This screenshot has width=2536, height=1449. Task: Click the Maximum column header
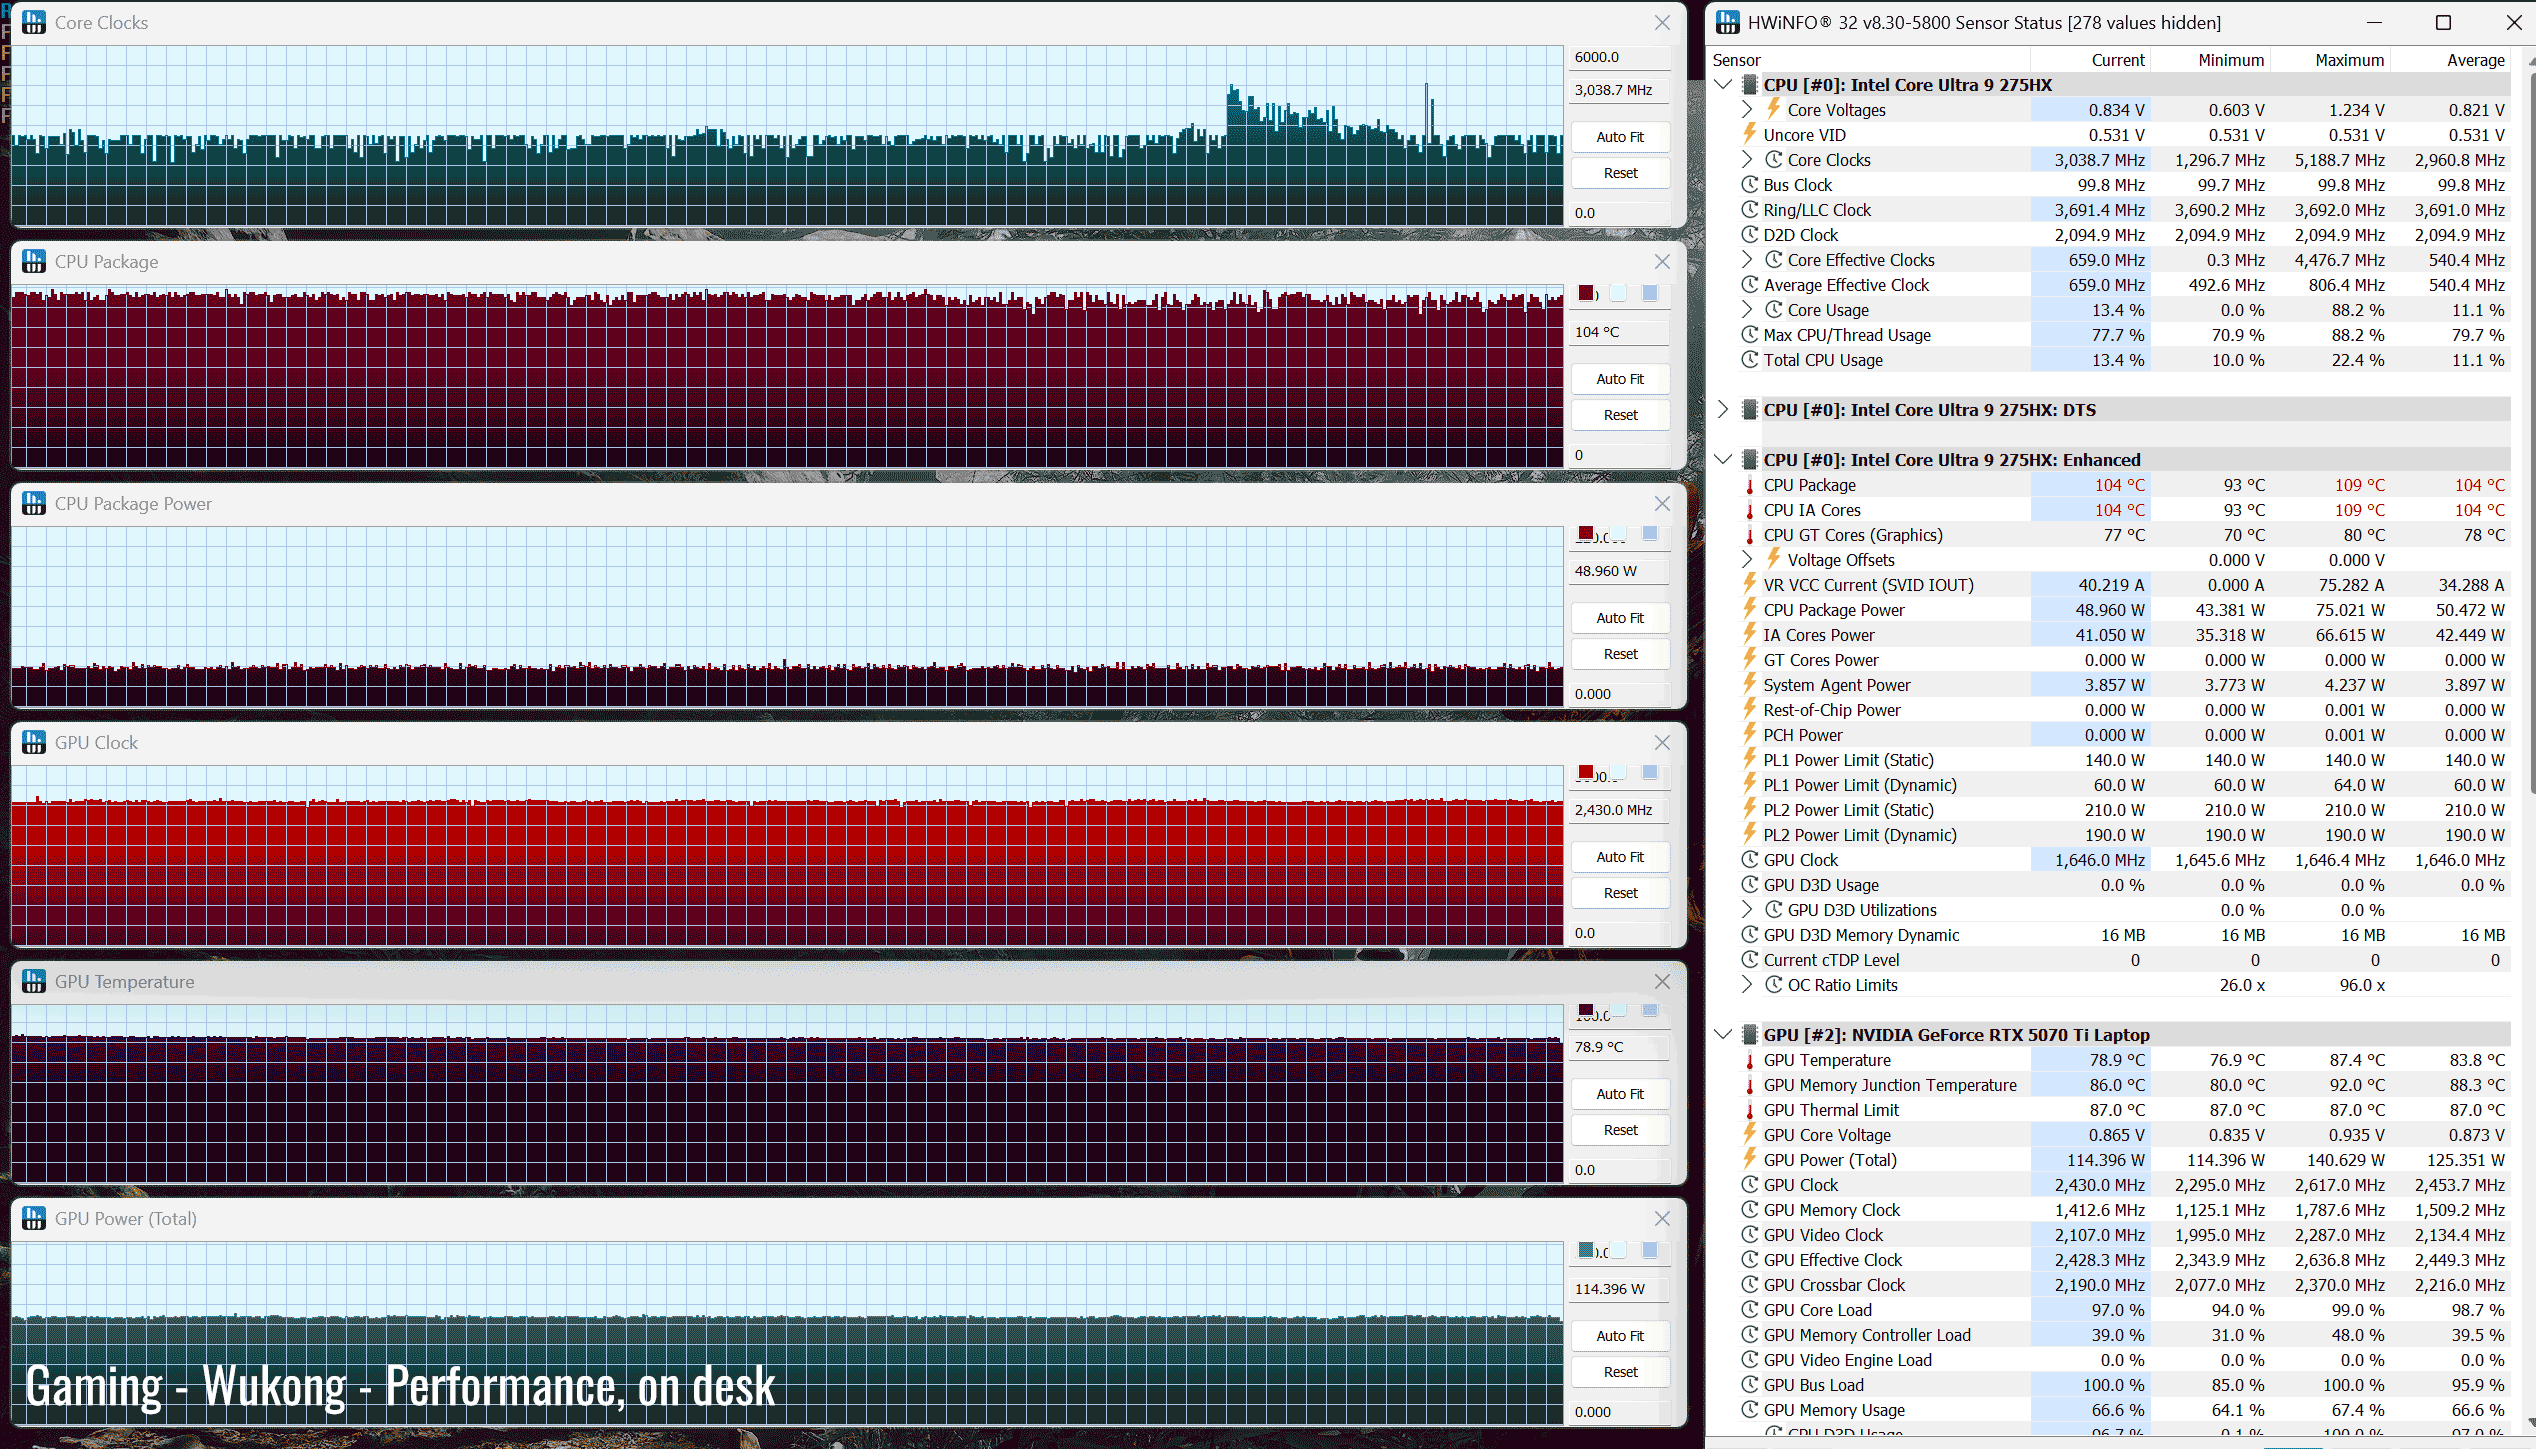pos(2348,60)
